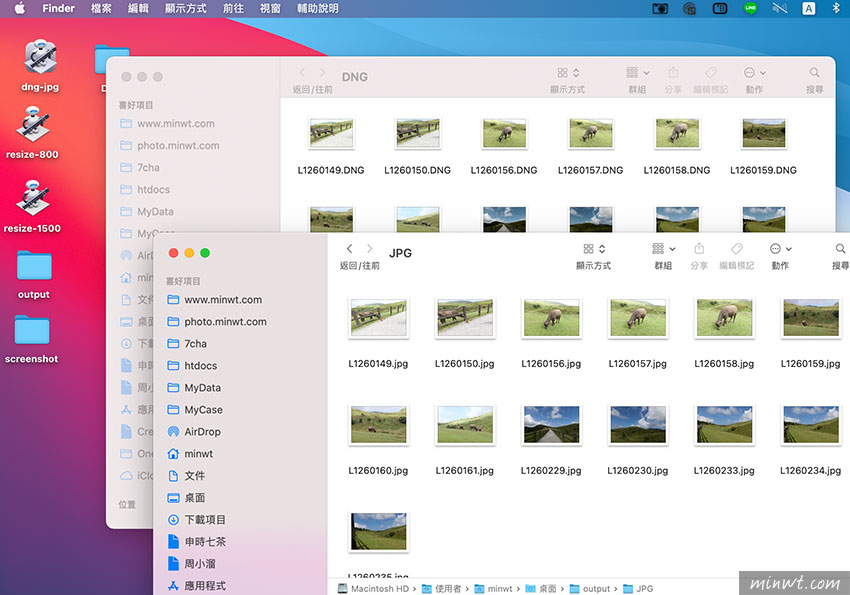Open the resize-800 Automator app icon
850x595 pixels.
(x=33, y=124)
